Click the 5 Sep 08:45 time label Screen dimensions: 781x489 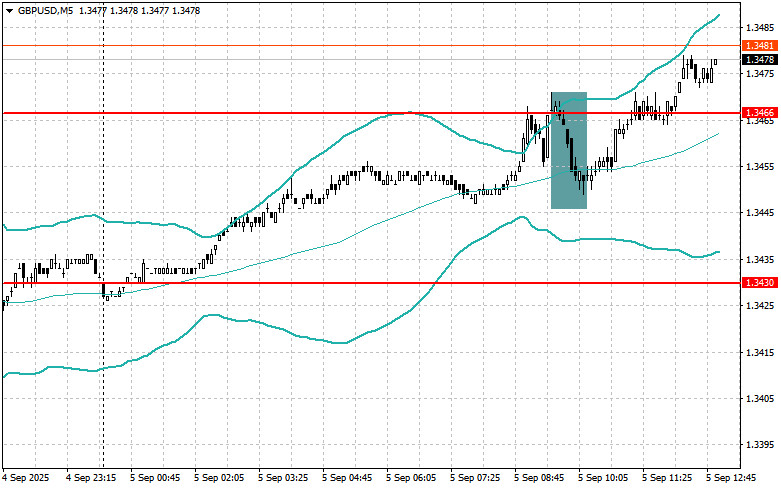[x=539, y=478]
